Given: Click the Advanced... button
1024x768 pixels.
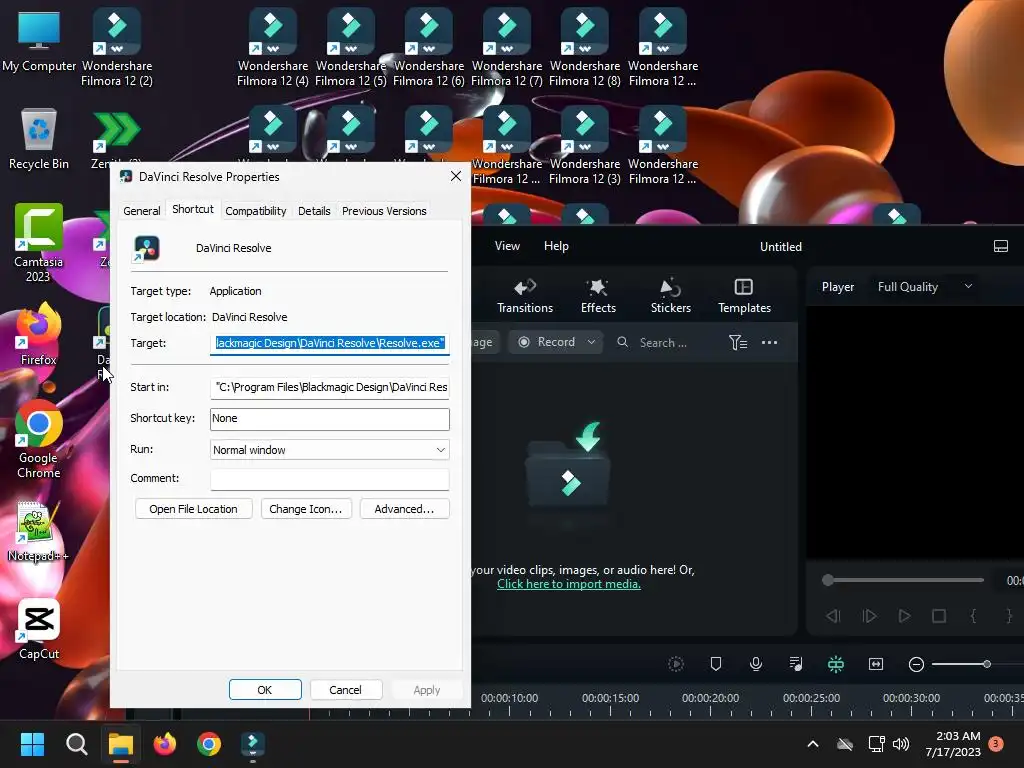Looking at the screenshot, I should 404,509.
